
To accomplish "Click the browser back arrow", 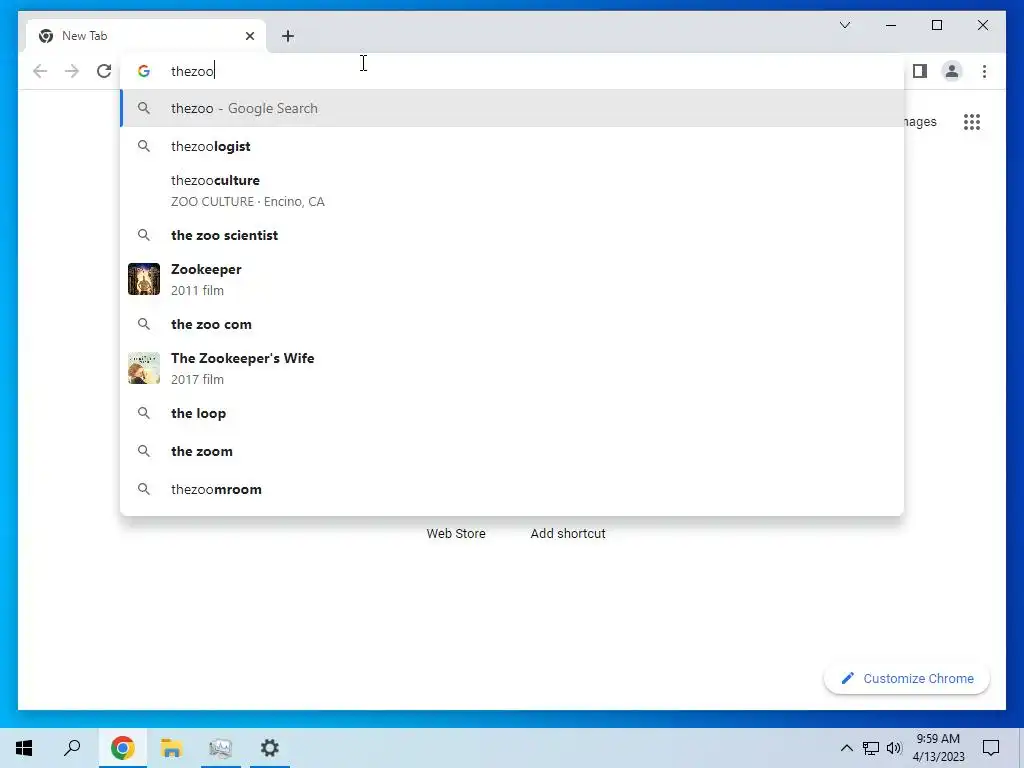I will point(40,71).
